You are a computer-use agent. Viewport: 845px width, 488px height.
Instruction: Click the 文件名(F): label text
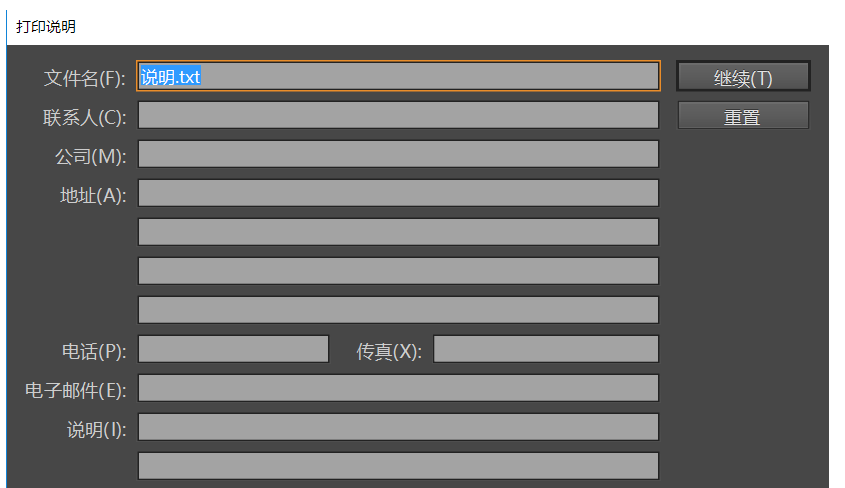85,79
